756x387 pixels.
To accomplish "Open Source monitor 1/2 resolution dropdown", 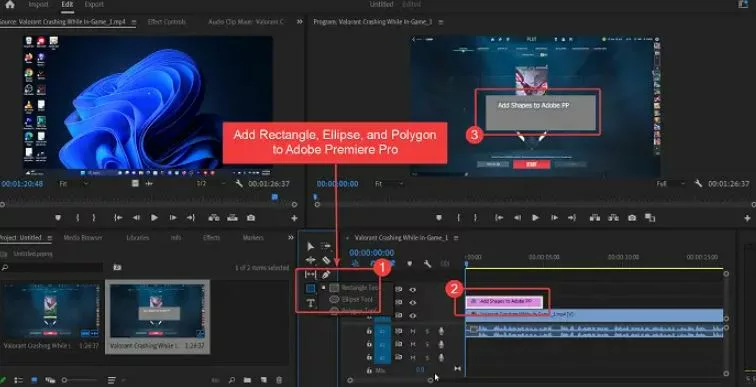I will 210,184.
